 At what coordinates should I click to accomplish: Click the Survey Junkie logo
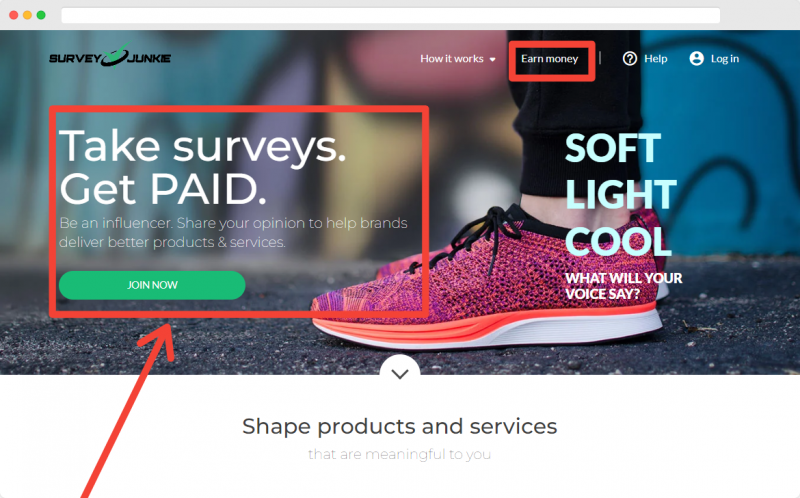pyautogui.click(x=110, y=56)
